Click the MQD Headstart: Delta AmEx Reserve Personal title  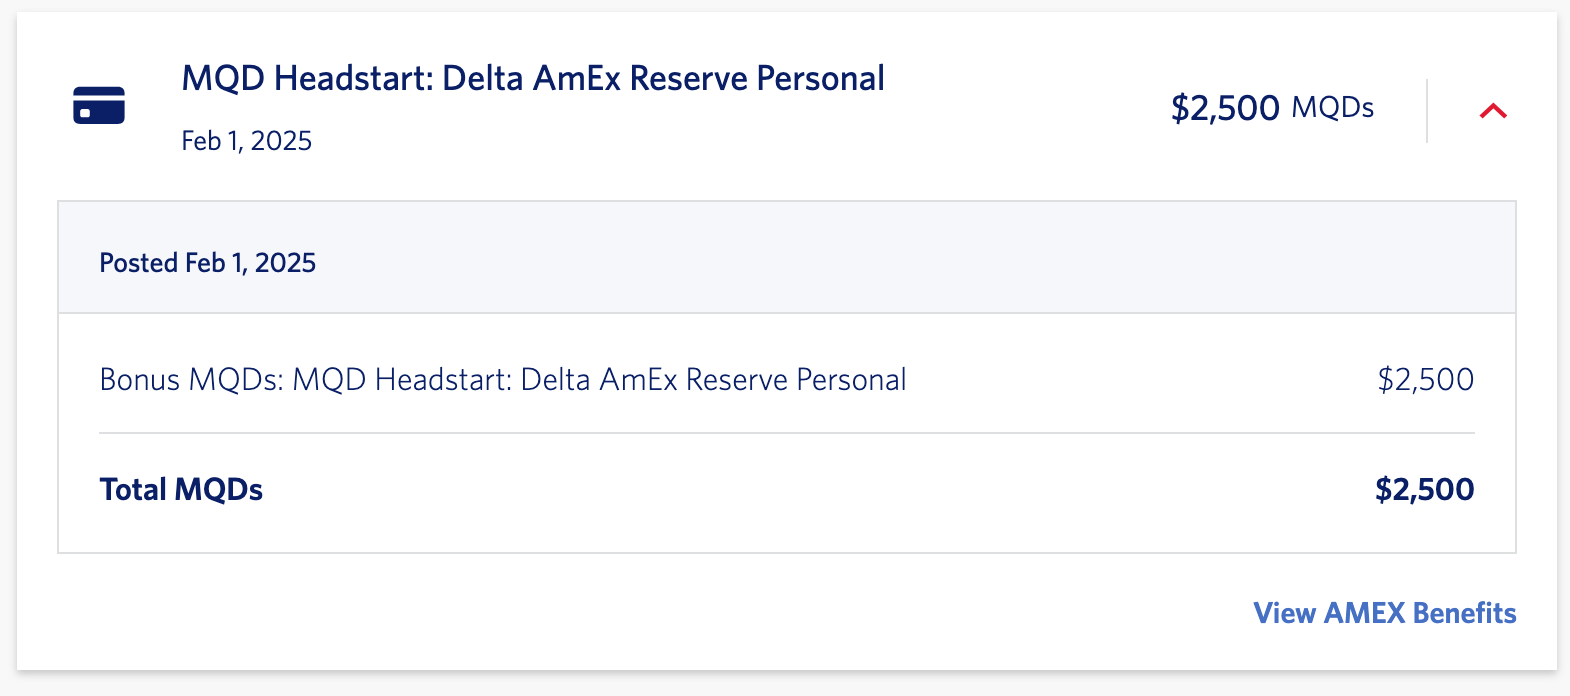coord(533,78)
